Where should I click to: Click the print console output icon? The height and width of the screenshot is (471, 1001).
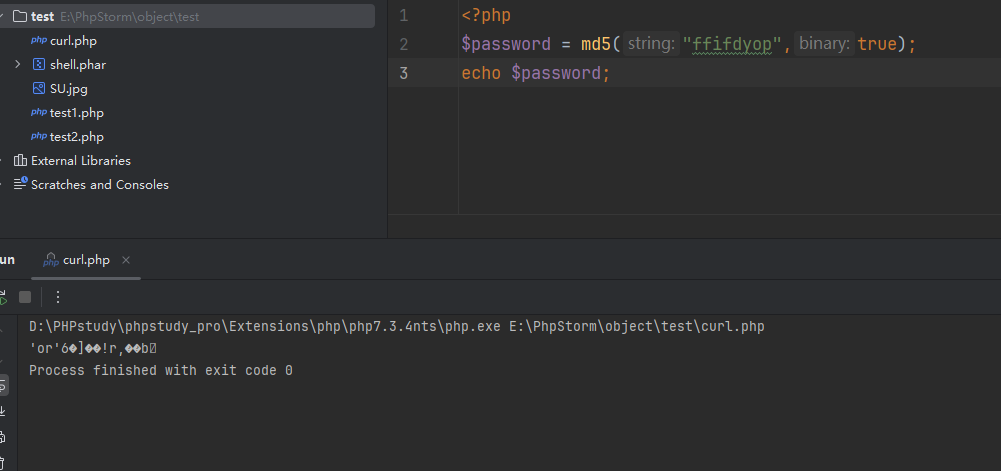coord(3,437)
